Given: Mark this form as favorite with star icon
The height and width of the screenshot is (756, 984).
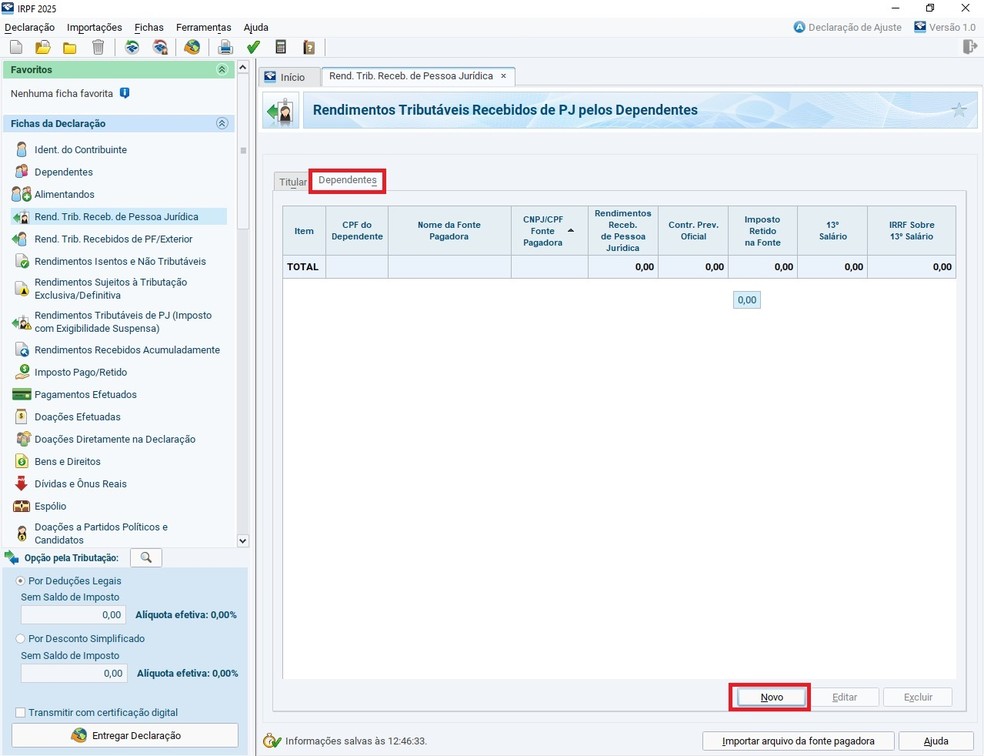Looking at the screenshot, I should tap(959, 110).
